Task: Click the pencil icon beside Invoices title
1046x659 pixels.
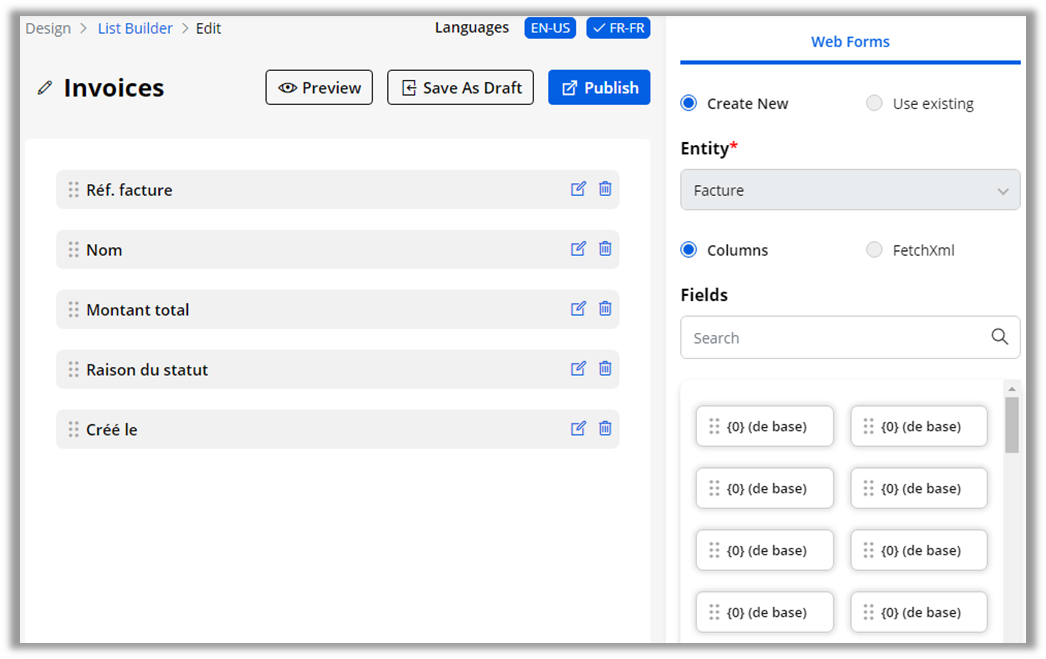Action: coord(44,88)
